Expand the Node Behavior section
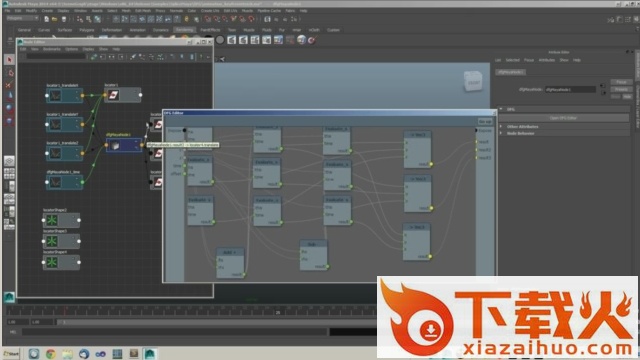The height and width of the screenshot is (360, 640). [520, 133]
